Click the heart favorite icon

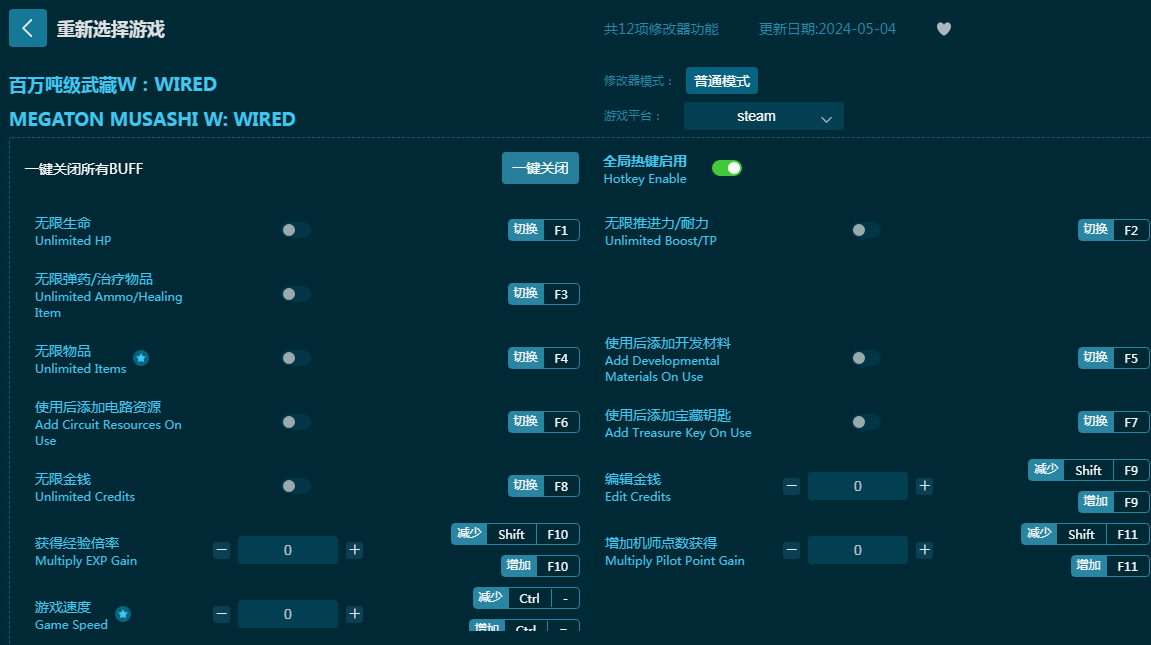(944, 29)
